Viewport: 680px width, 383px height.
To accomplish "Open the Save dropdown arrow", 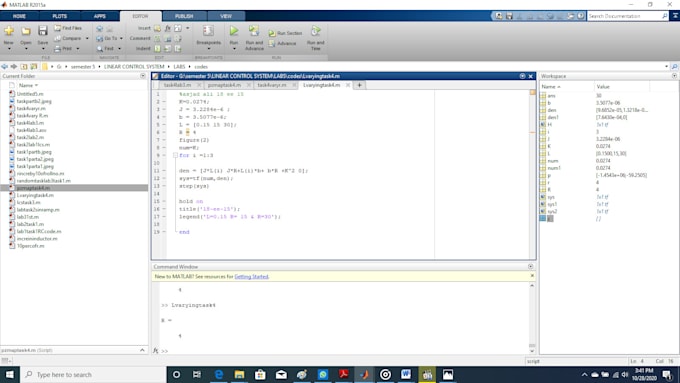I will click(x=42, y=49).
